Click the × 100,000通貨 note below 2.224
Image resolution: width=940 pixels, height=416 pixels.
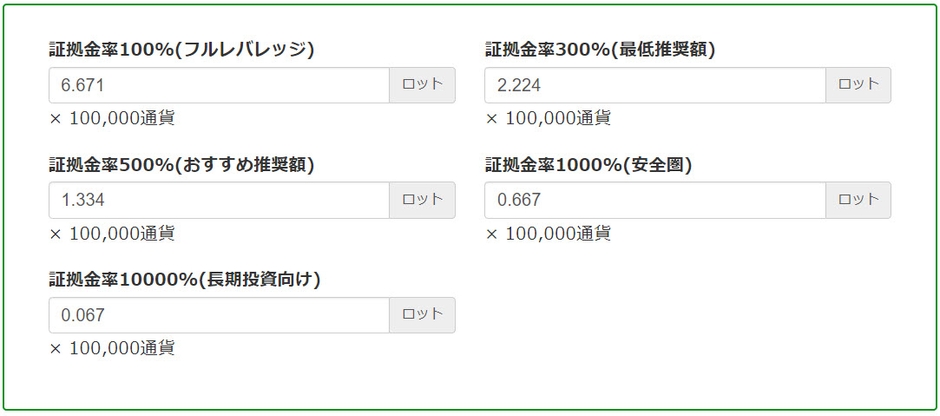point(548,118)
